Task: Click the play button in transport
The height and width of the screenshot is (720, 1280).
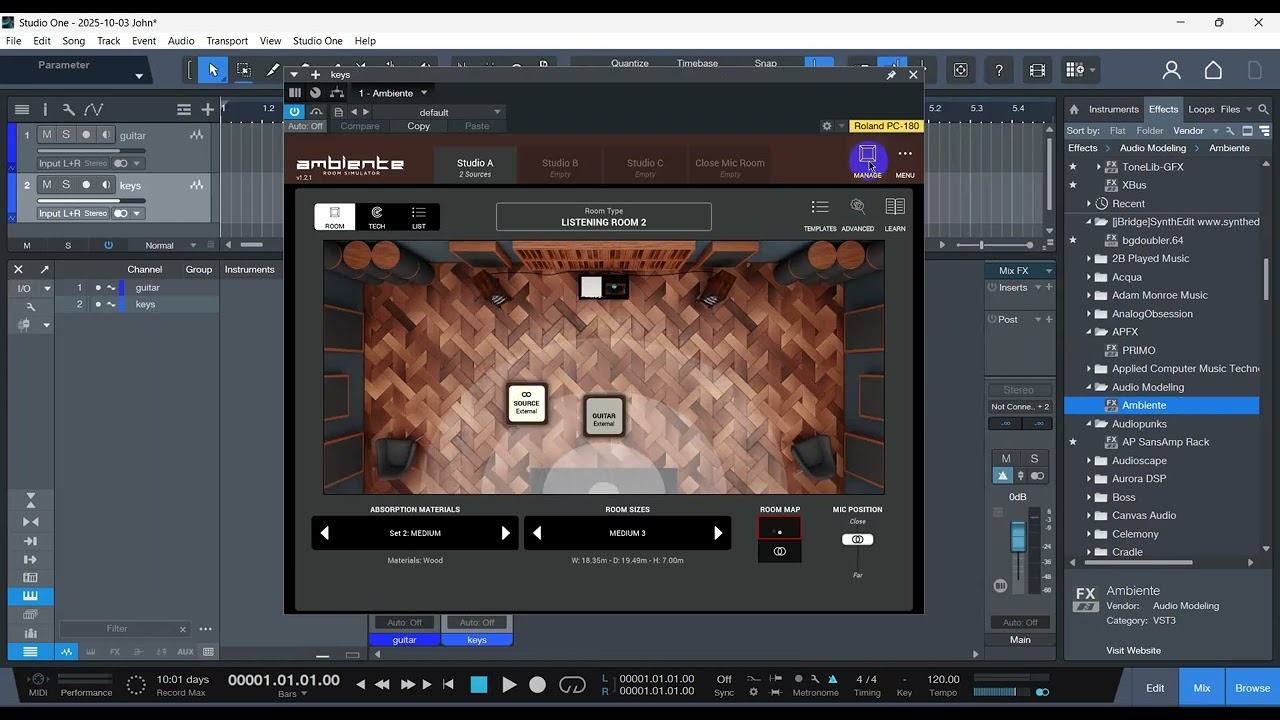Action: pyautogui.click(x=509, y=685)
